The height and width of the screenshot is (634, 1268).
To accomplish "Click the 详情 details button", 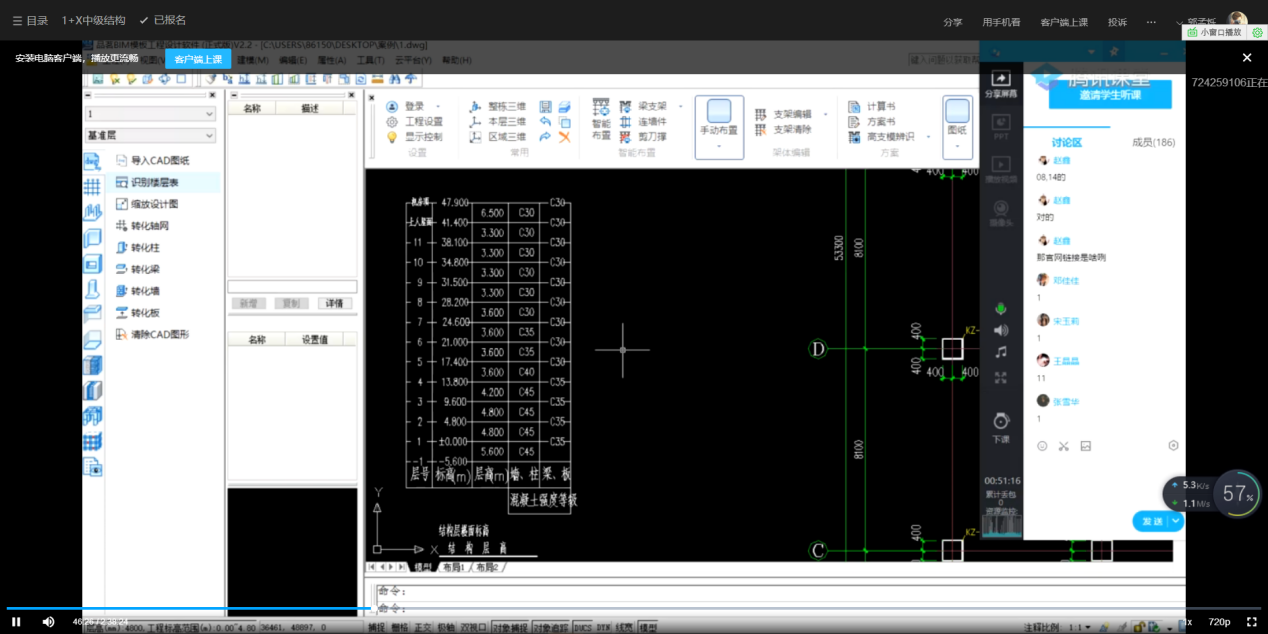I will (x=335, y=303).
